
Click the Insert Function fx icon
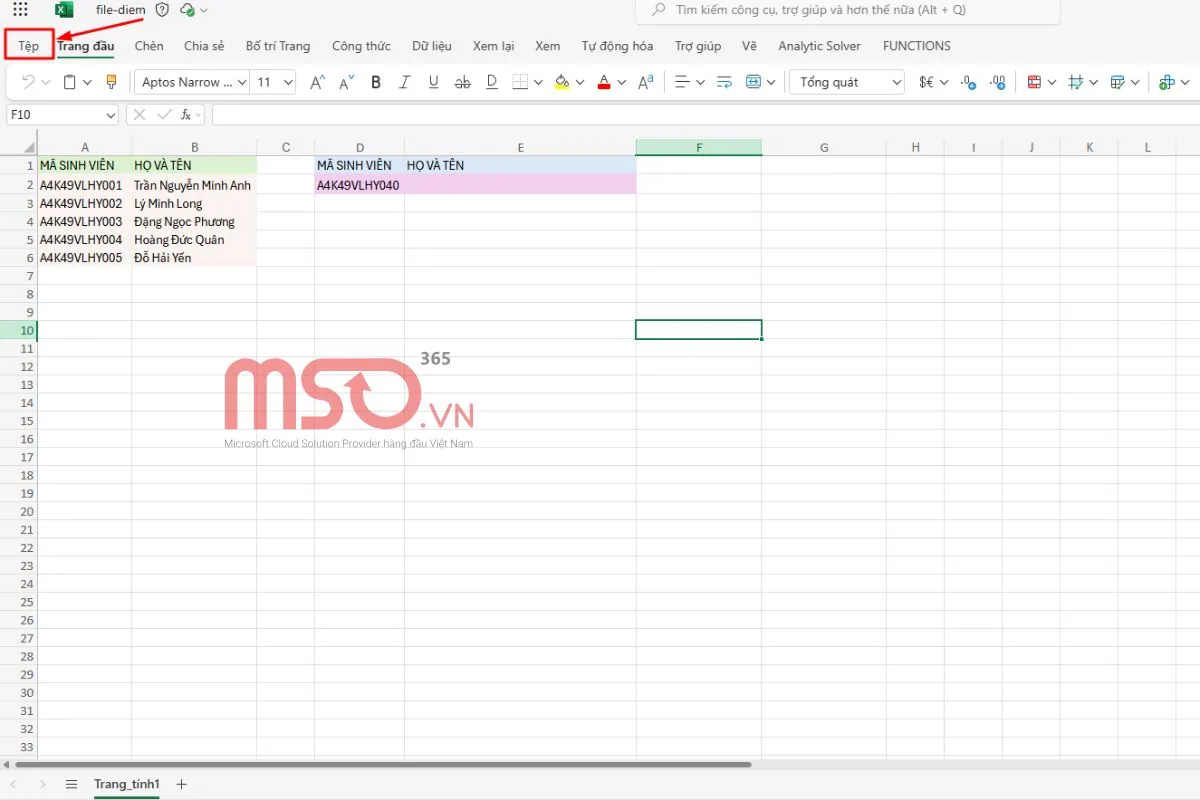(186, 115)
